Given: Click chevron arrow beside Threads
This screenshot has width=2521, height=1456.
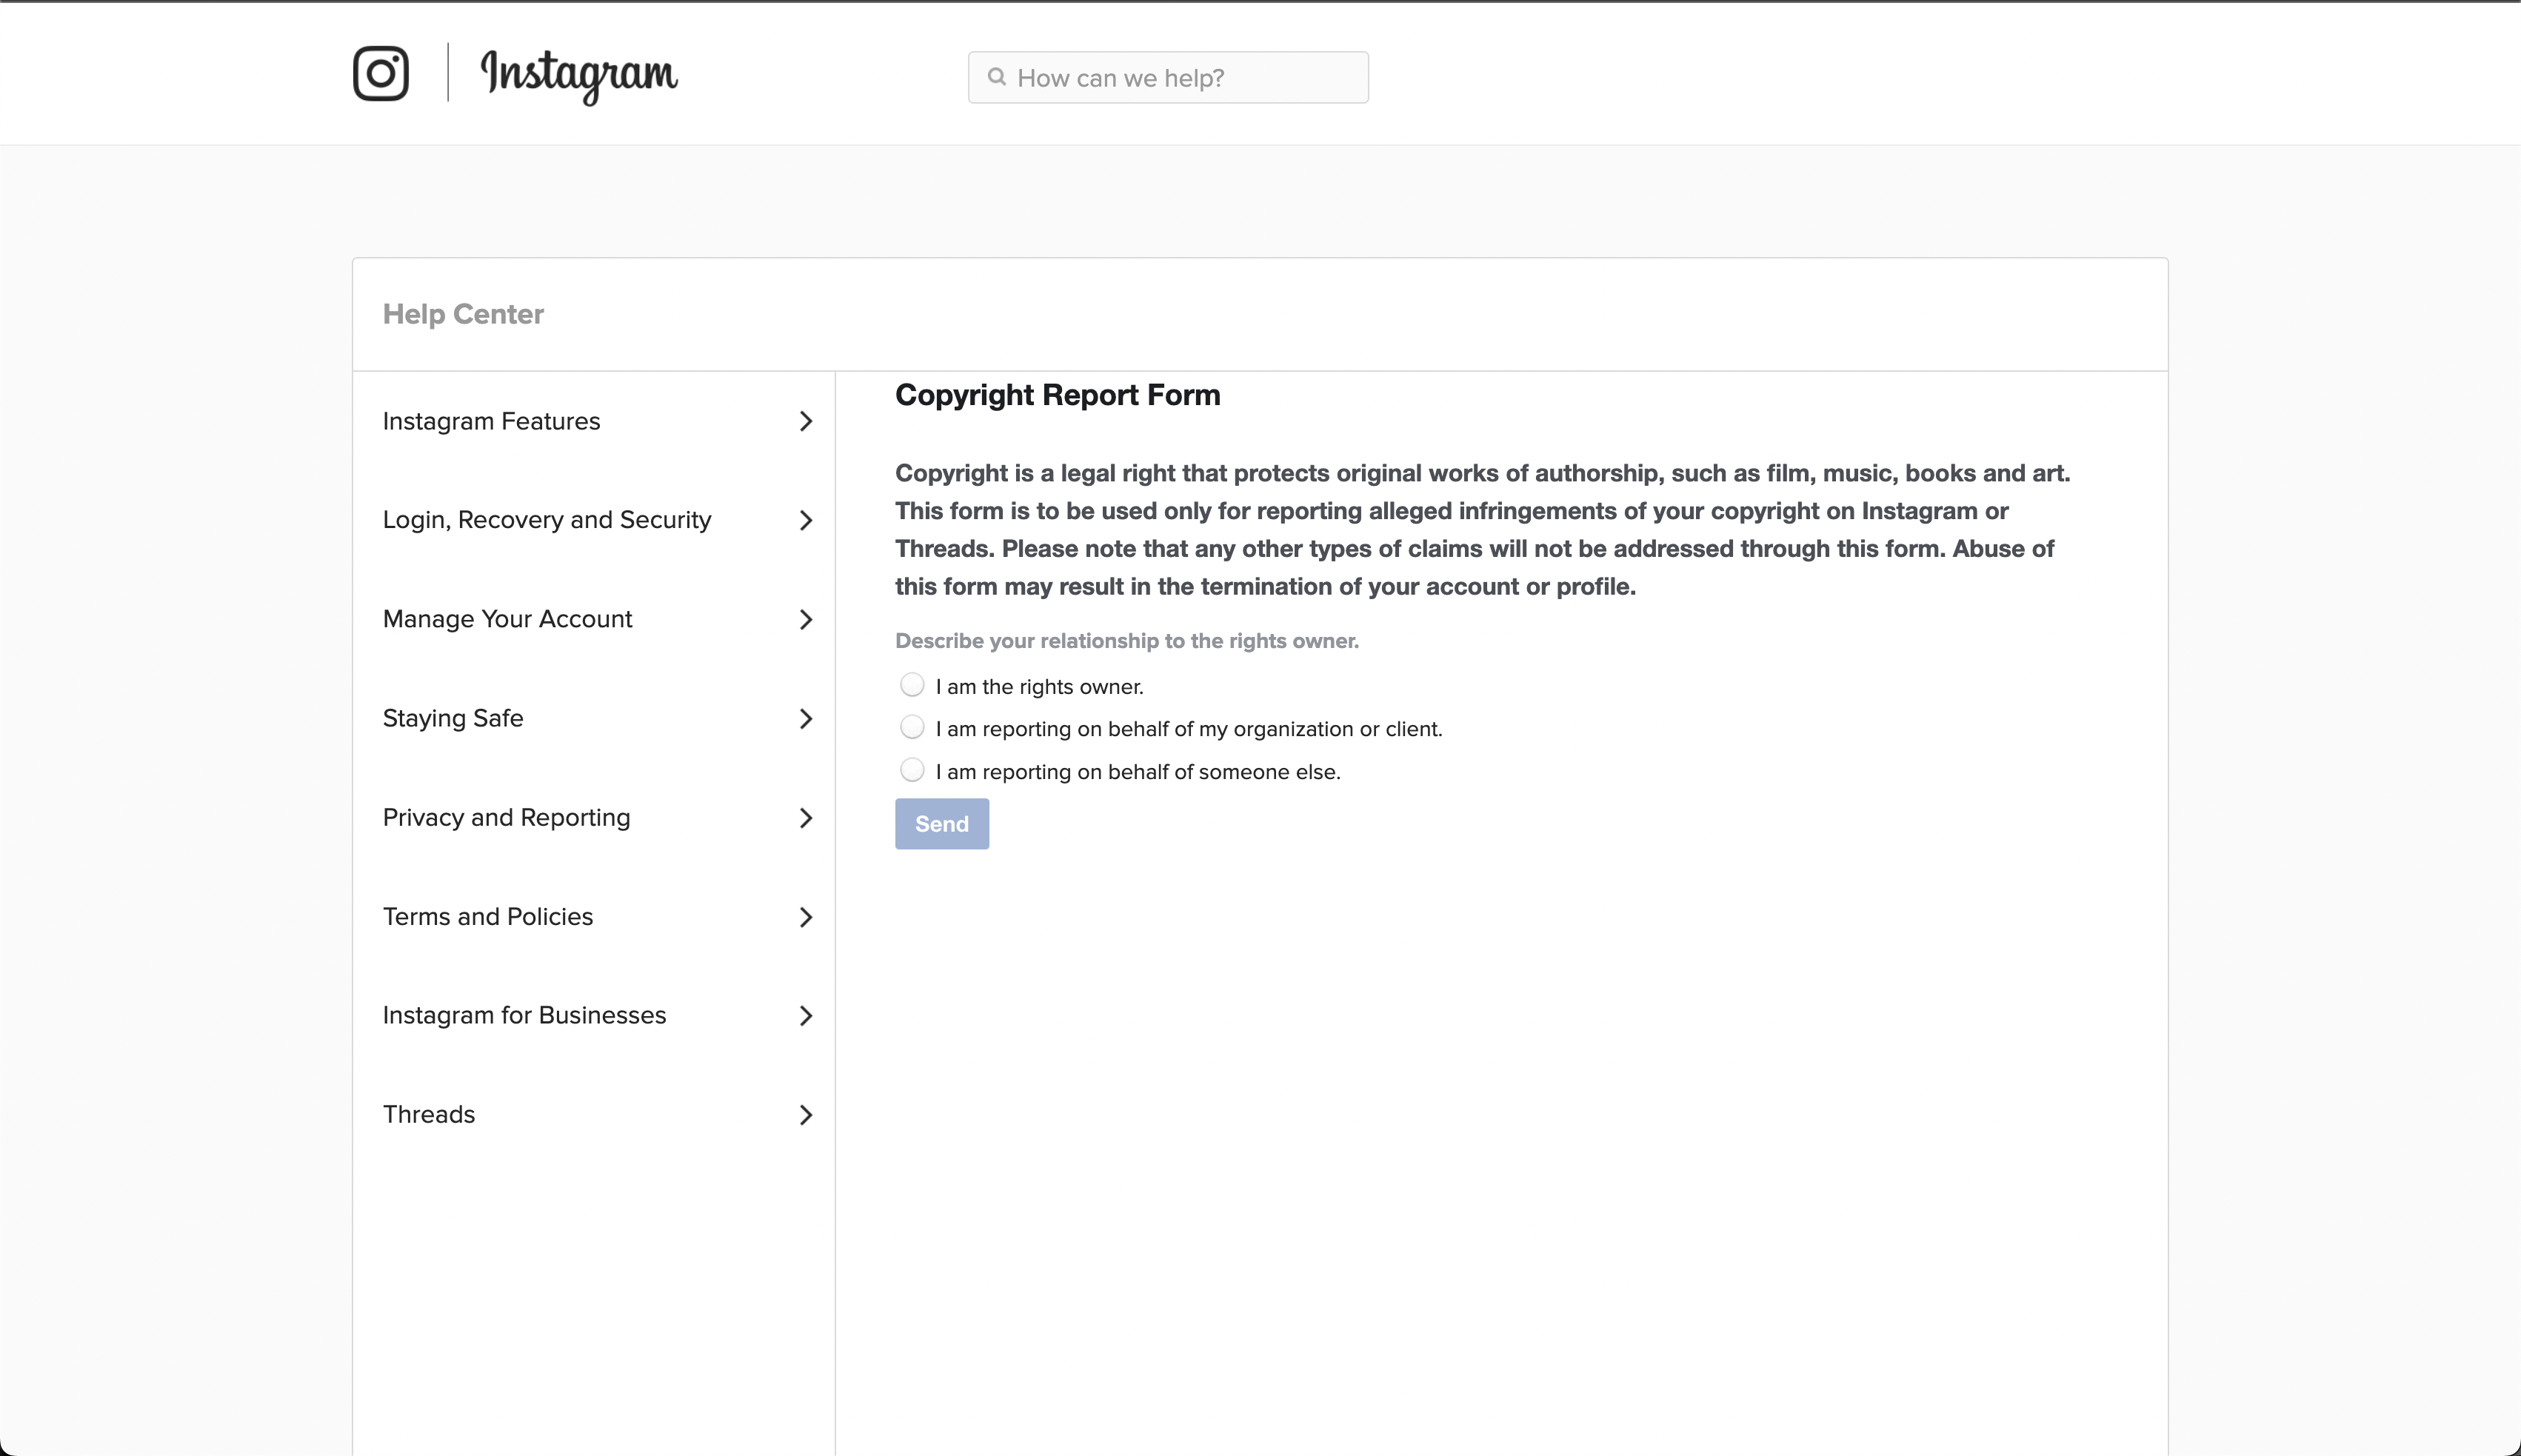Looking at the screenshot, I should (806, 1115).
